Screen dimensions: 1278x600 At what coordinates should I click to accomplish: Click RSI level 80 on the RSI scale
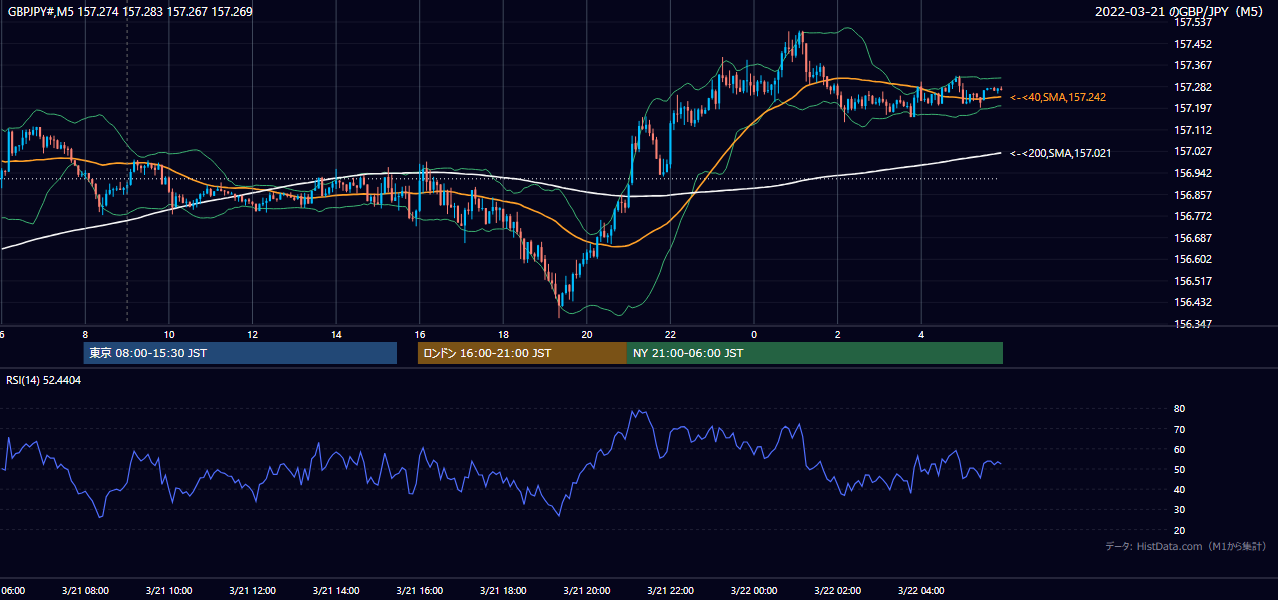coord(1180,409)
